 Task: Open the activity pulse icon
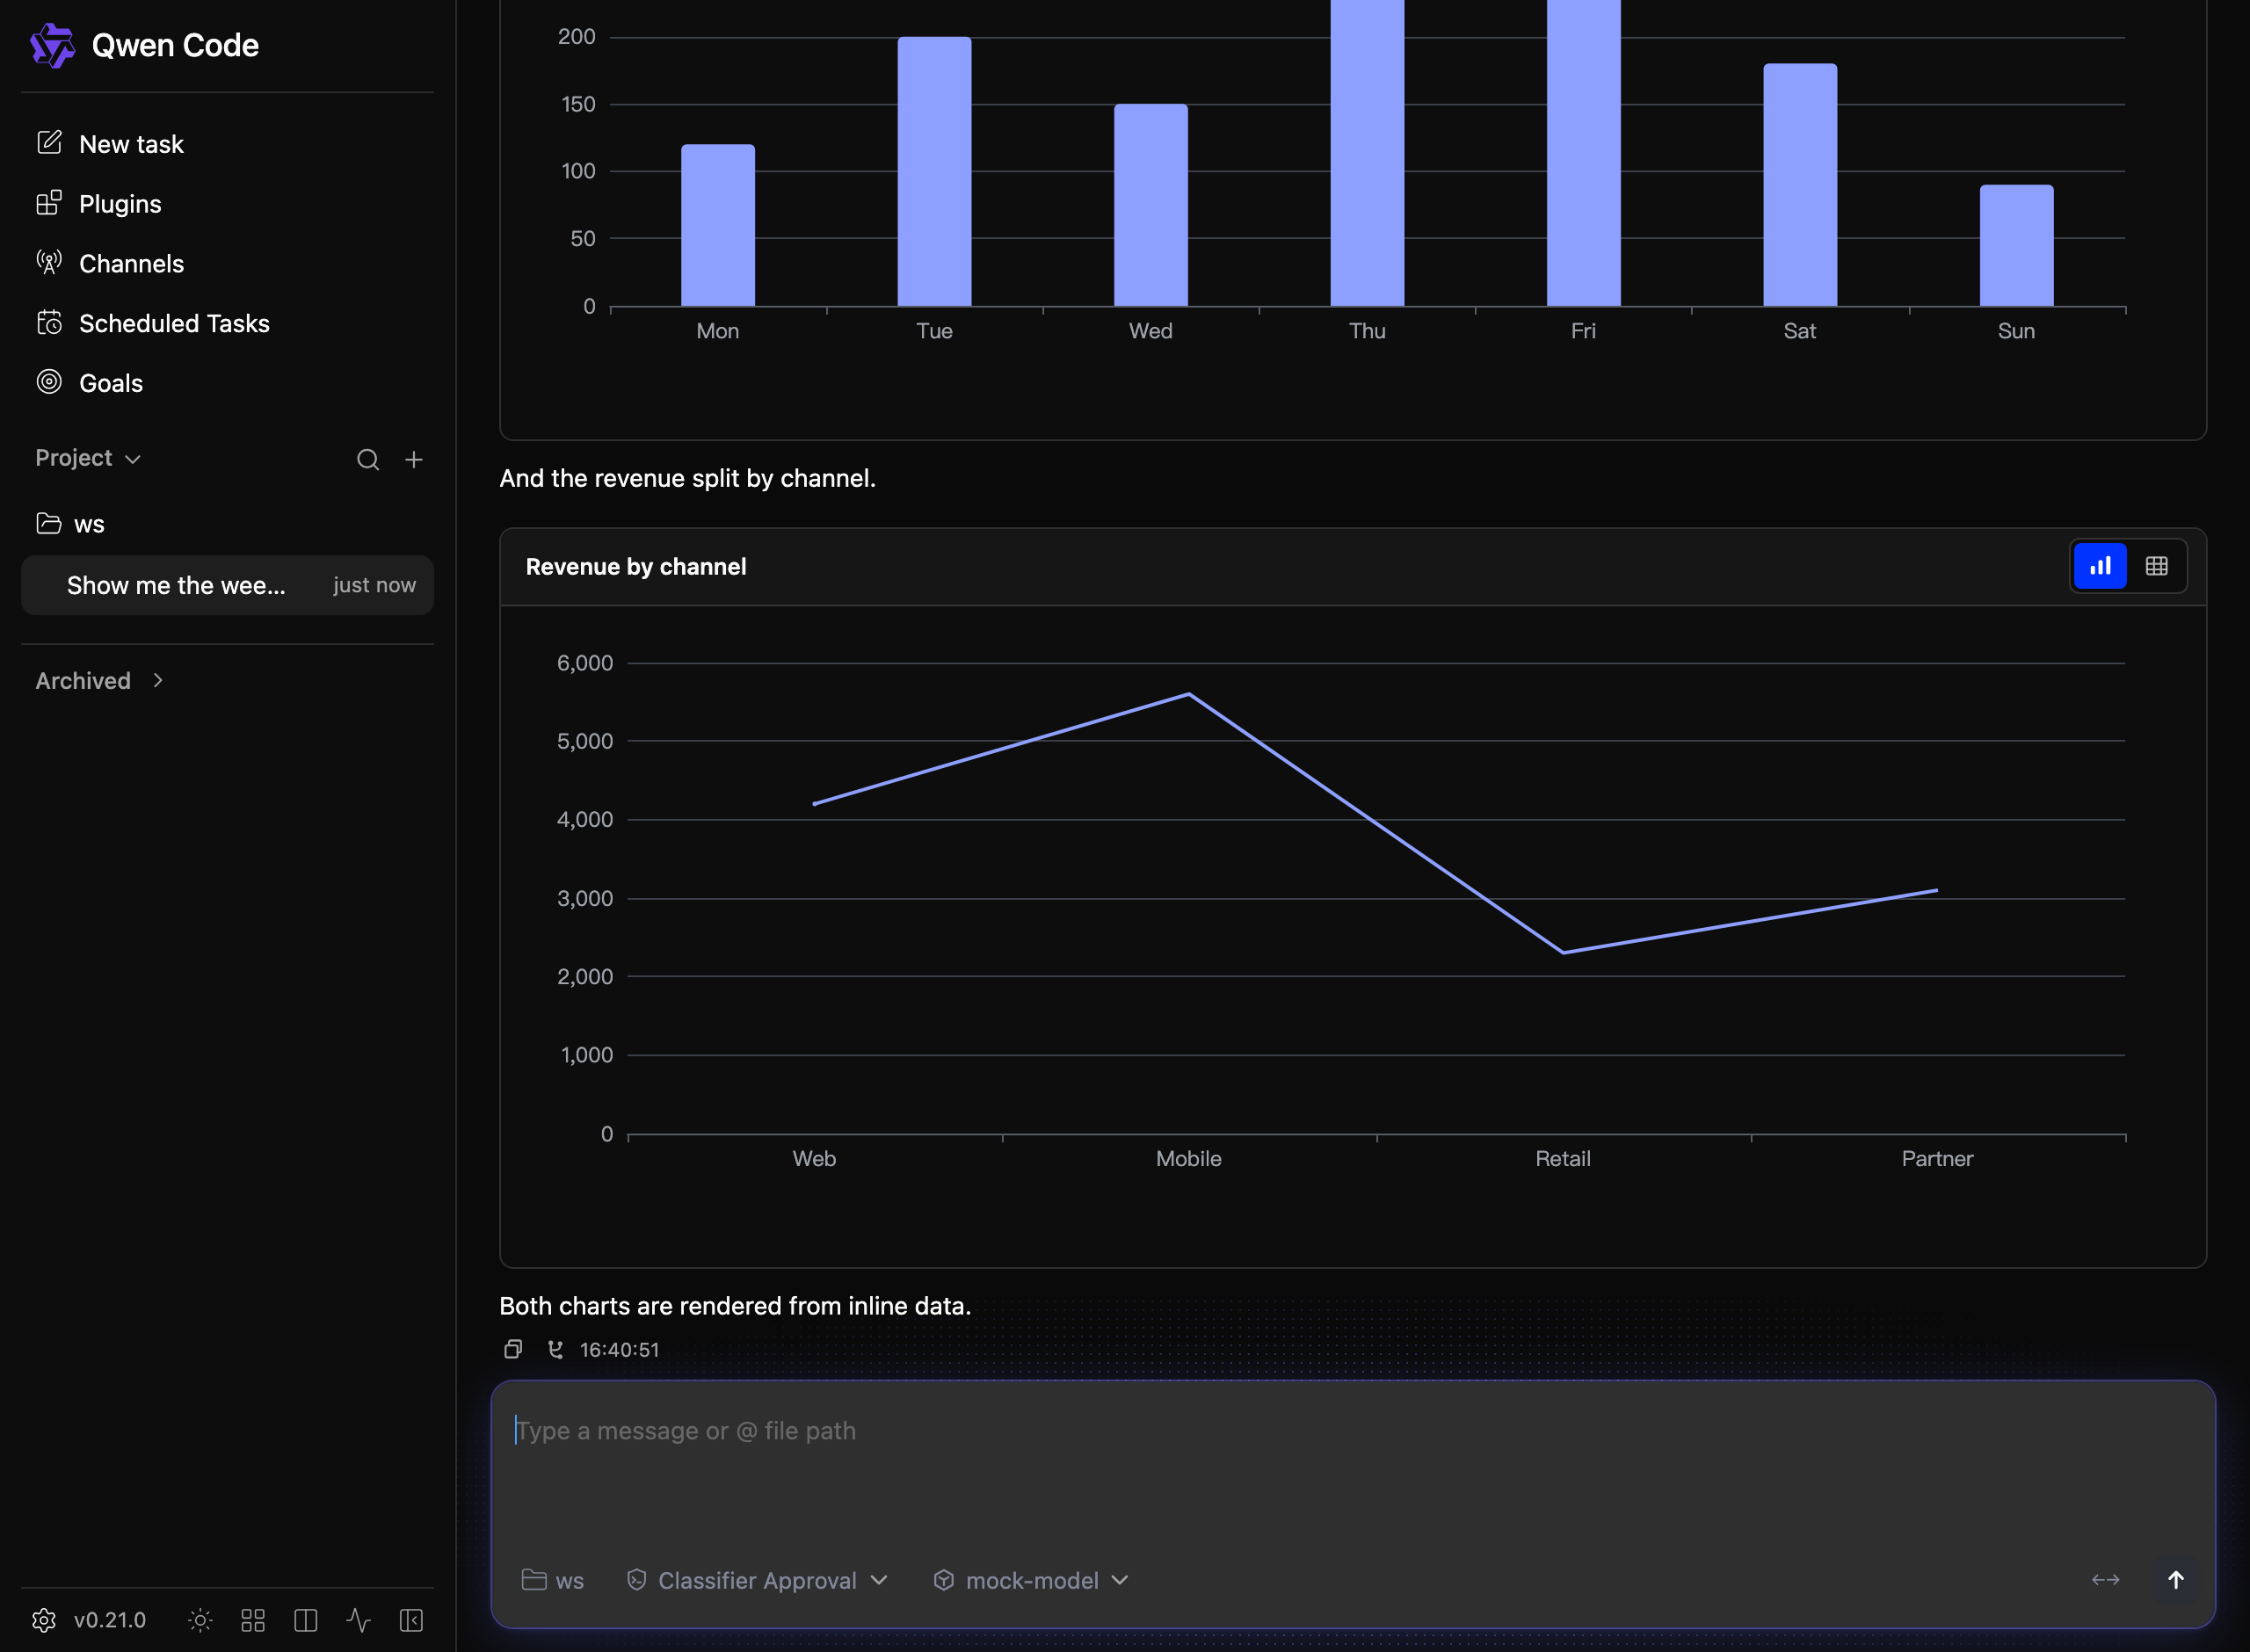click(x=358, y=1620)
